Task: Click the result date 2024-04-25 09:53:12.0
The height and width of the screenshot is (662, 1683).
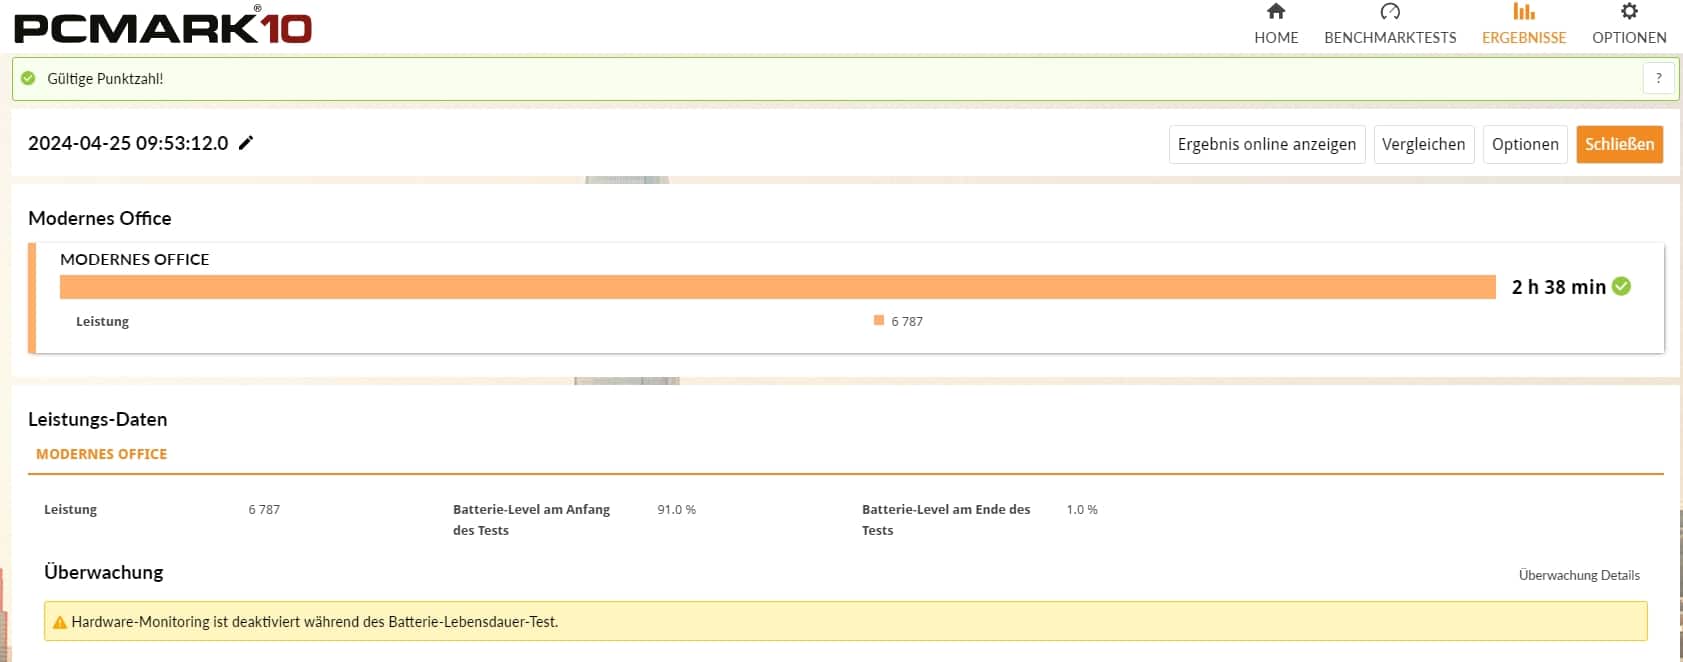Action: point(128,143)
